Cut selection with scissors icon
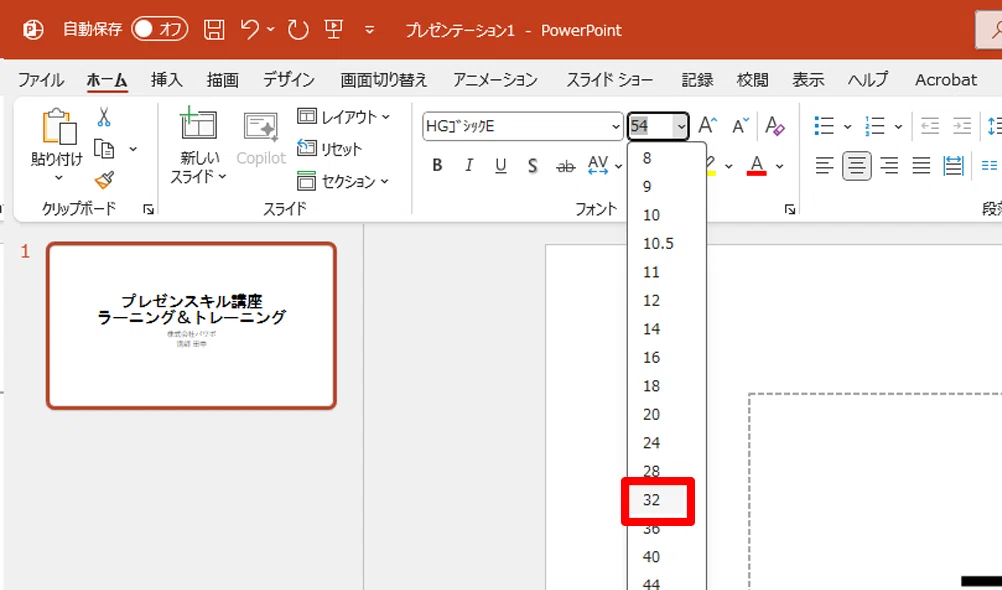This screenshot has width=1002, height=590. pos(104,117)
